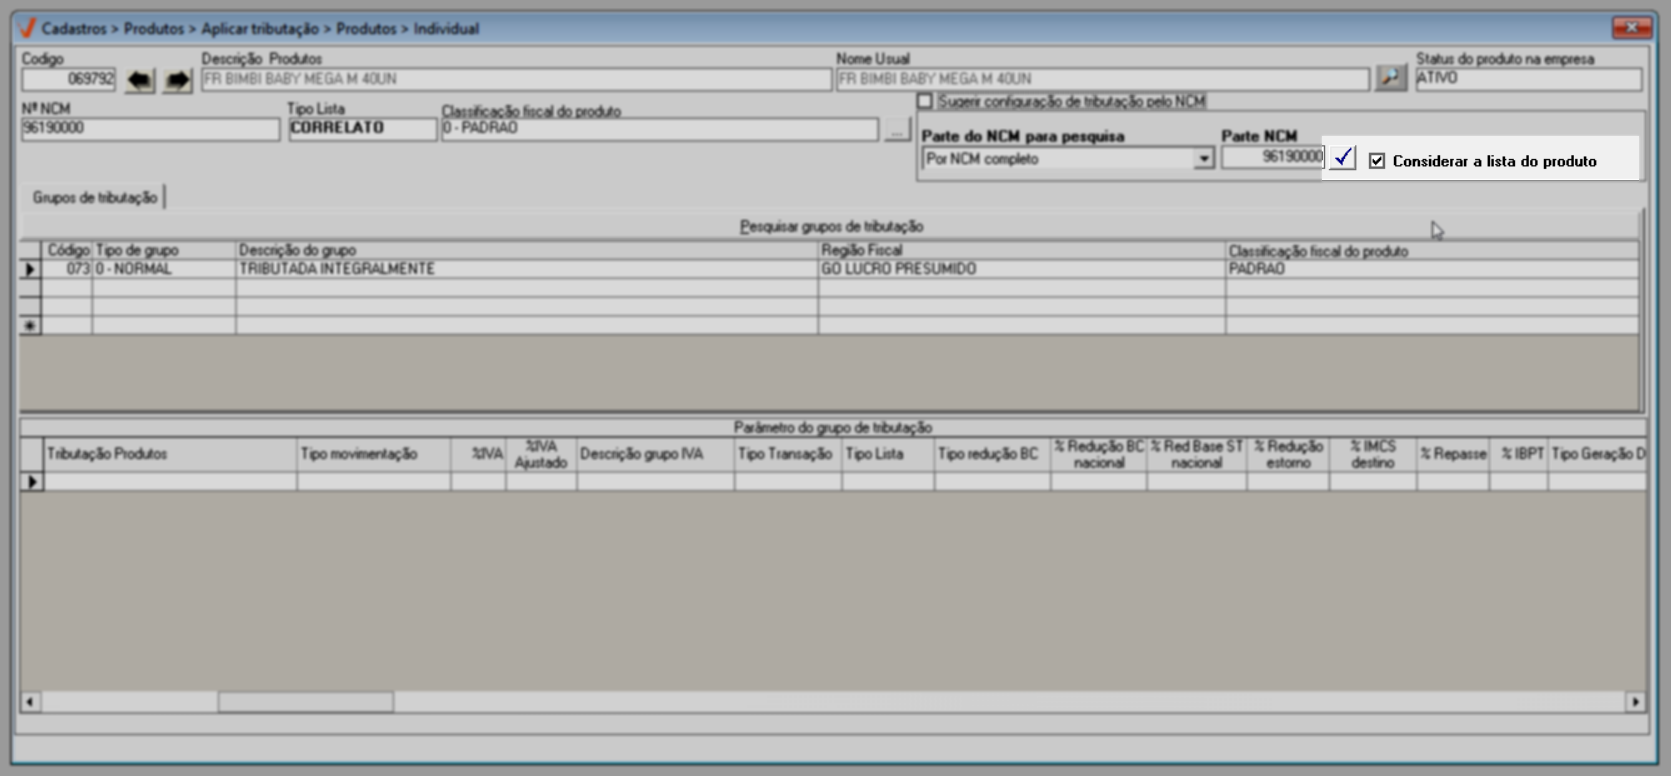Click Tipo Transação column header
1671x776 pixels.
[788, 455]
